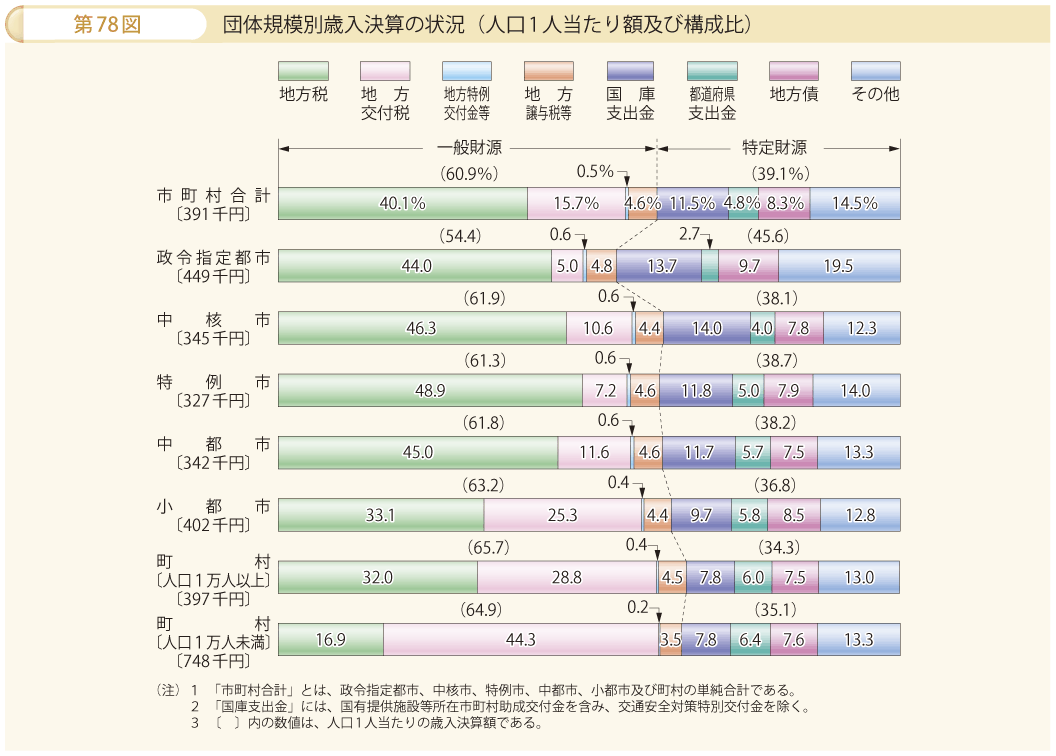Select the 44.3 pink bar segment
1056x756 pixels.
tap(521, 640)
